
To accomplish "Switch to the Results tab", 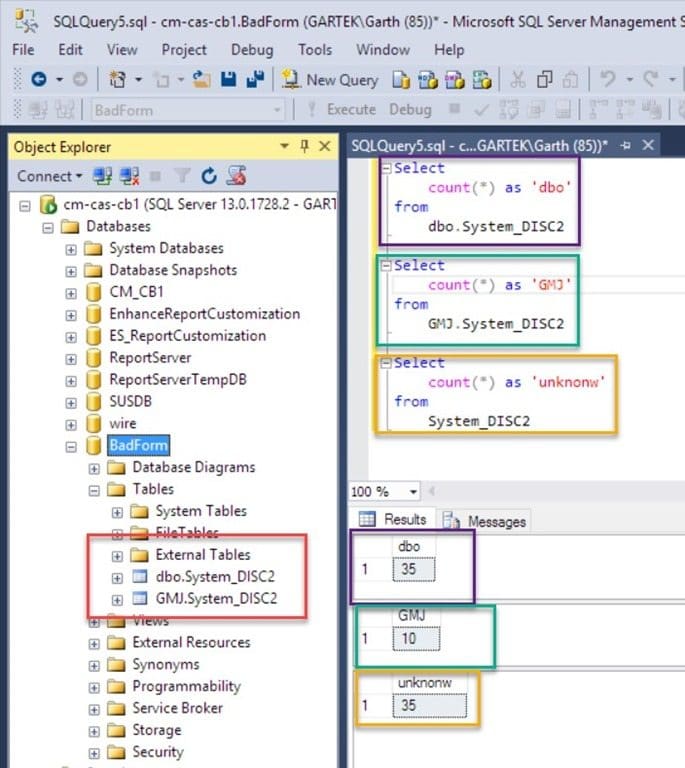I will [393, 519].
